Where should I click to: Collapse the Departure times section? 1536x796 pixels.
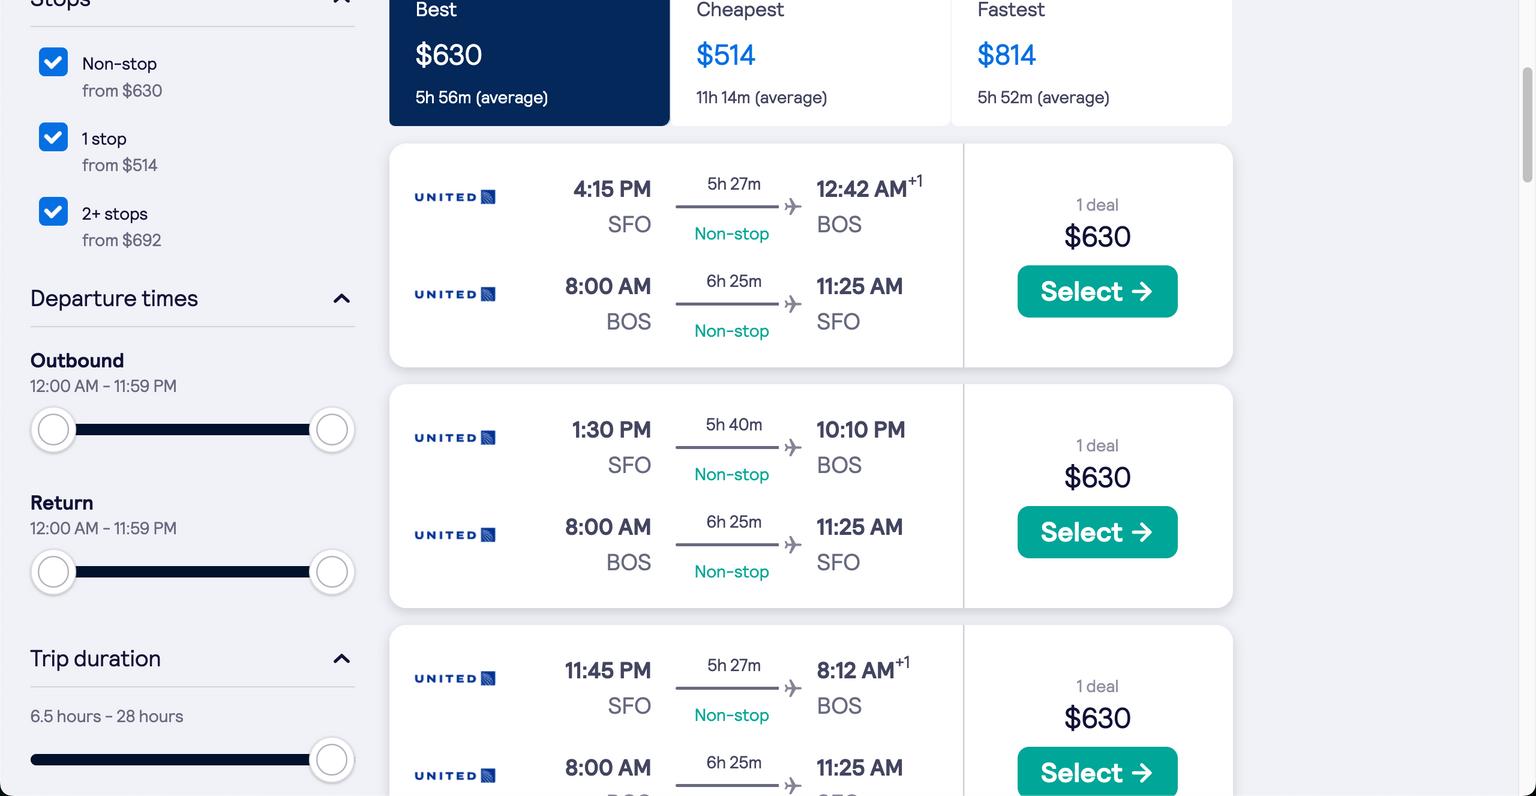point(341,299)
